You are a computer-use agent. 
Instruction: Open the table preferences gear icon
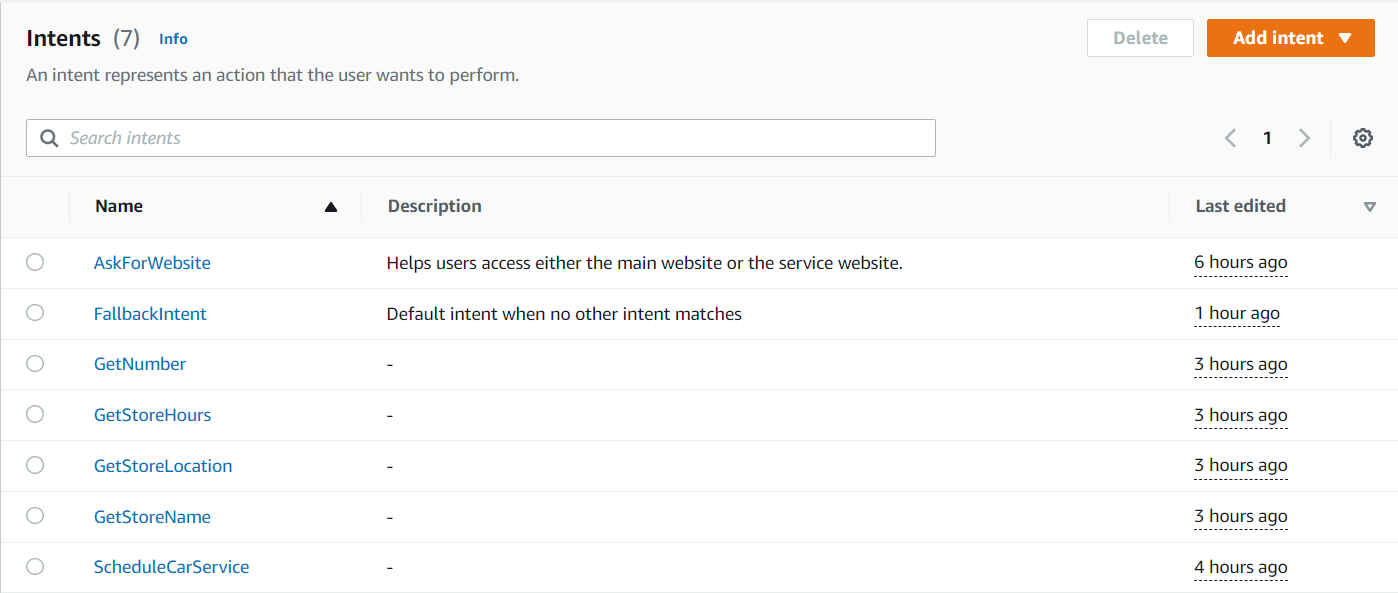pyautogui.click(x=1362, y=138)
